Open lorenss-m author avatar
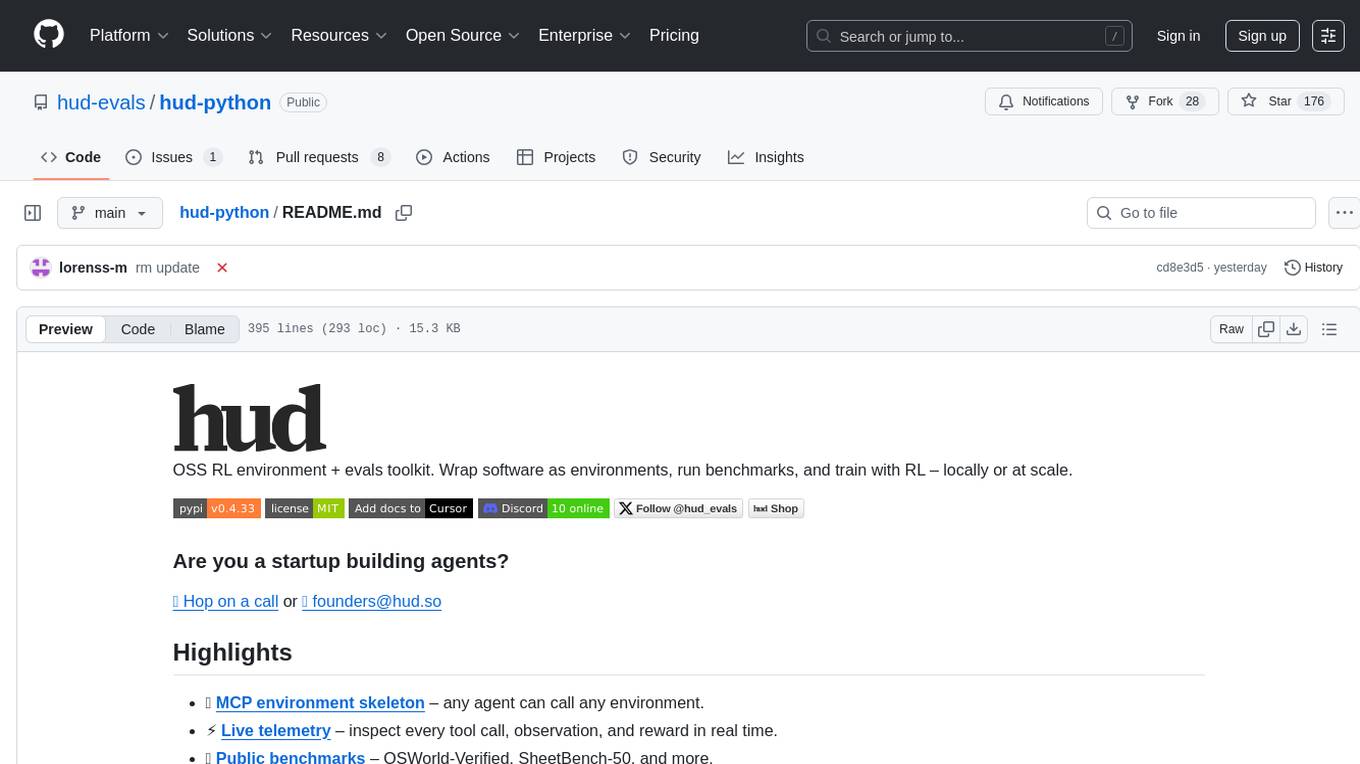The width and height of the screenshot is (1360, 764). pos(41,267)
